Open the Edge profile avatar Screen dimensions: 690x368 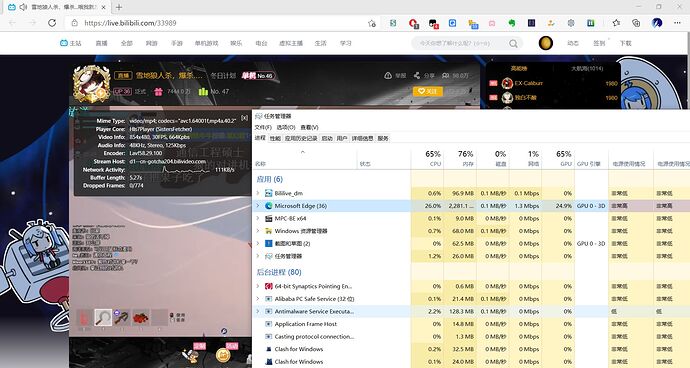click(657, 23)
